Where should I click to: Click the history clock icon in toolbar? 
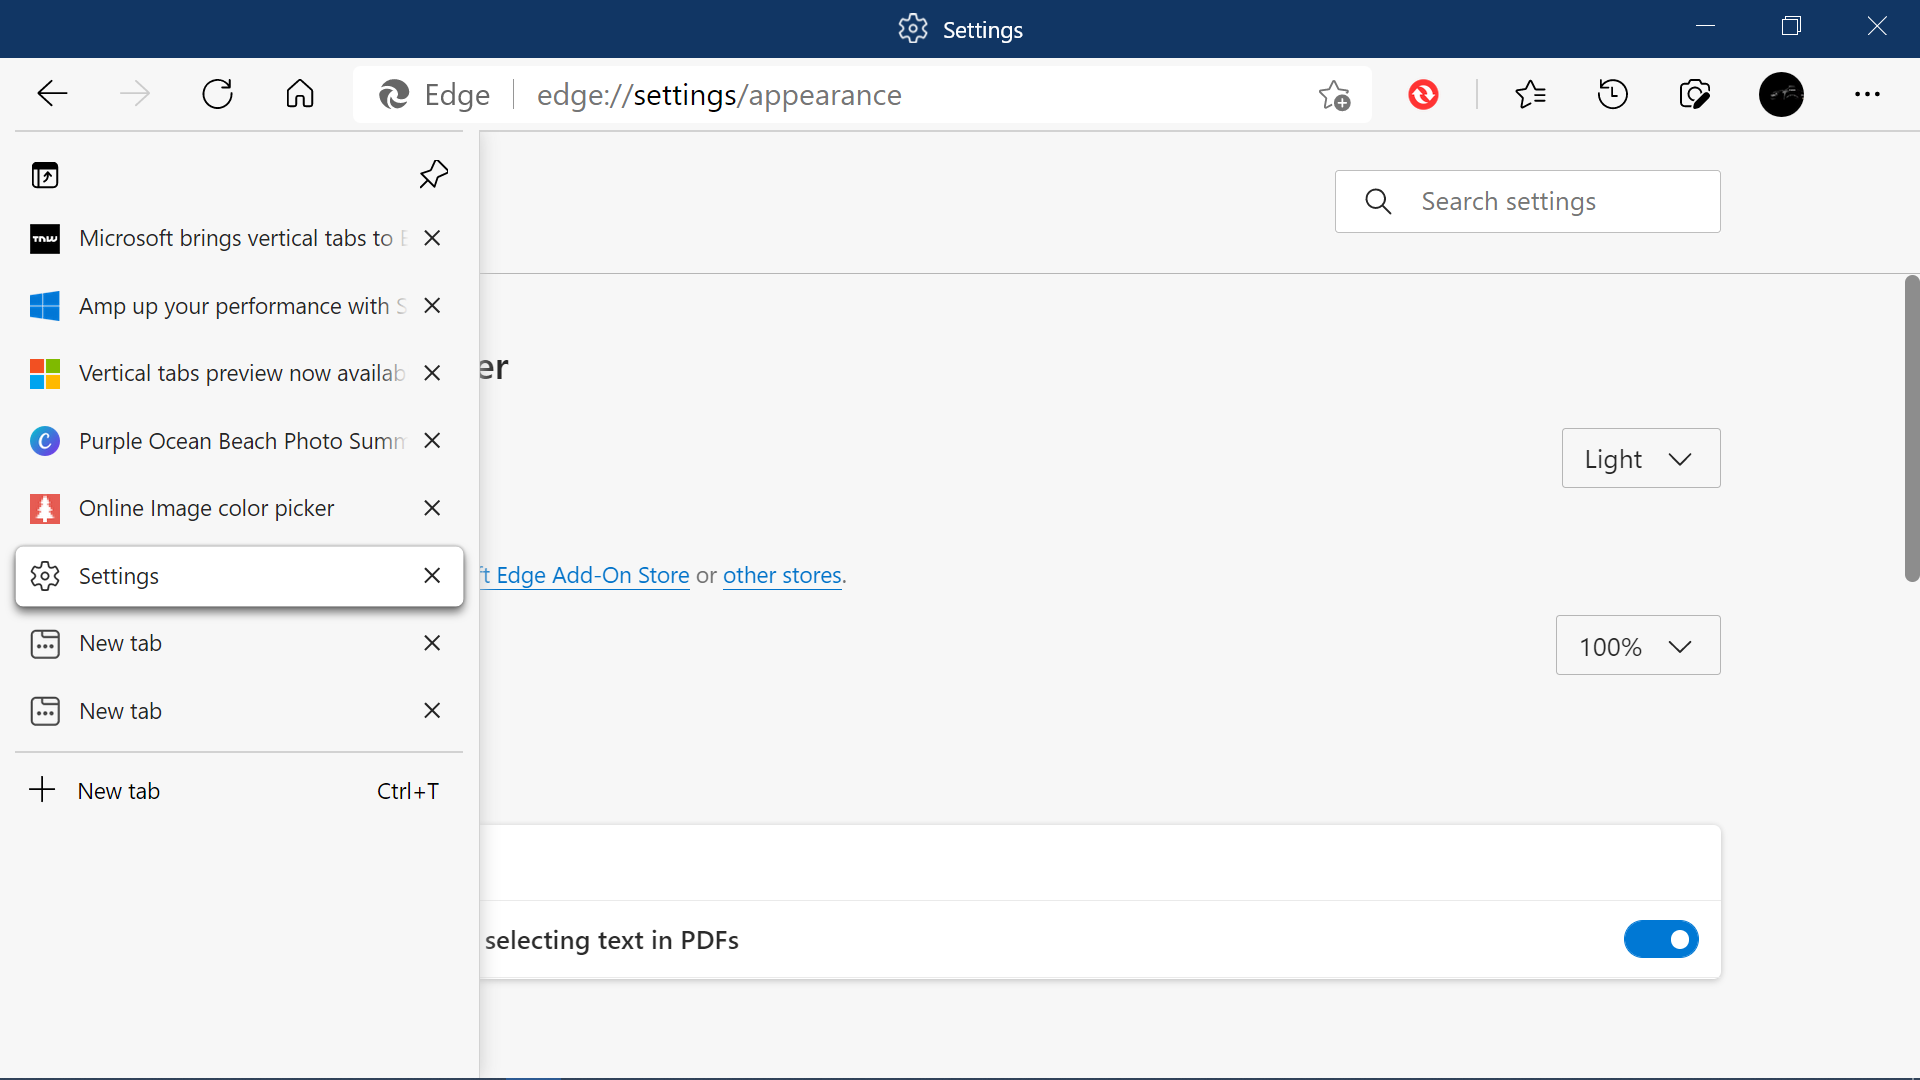click(1613, 92)
